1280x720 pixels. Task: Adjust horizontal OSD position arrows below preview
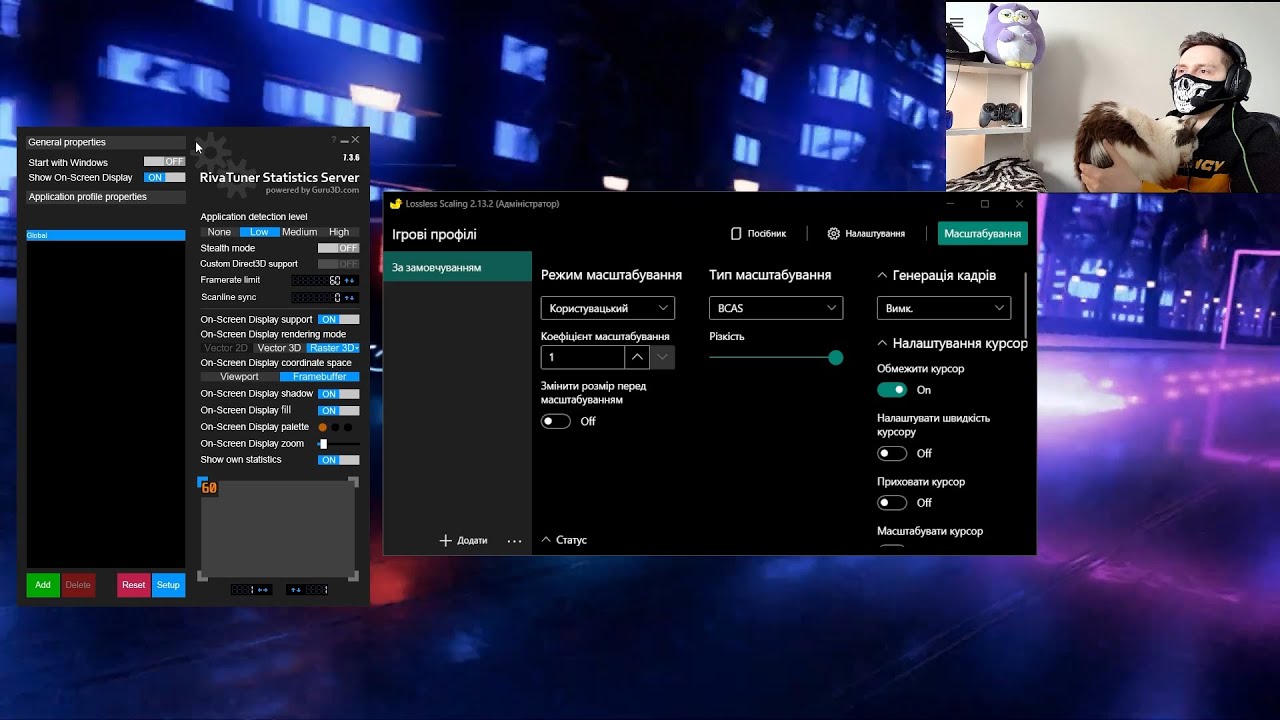tap(263, 590)
